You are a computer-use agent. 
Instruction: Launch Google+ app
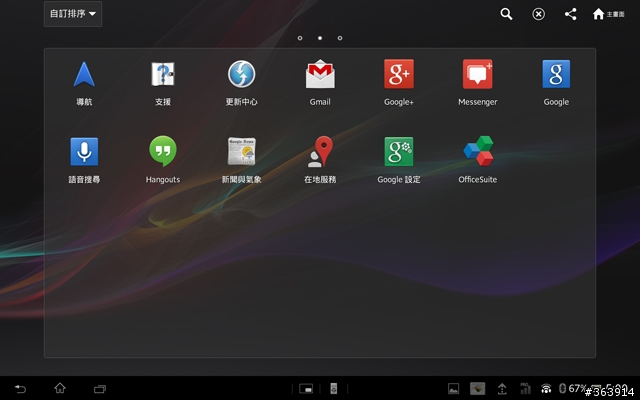click(399, 83)
